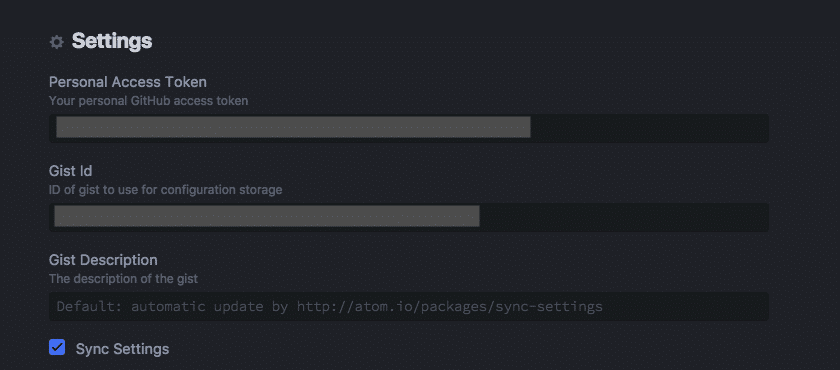The image size is (840, 370).
Task: Click the 'Your personal GitHub access token' description
Action: pos(148,101)
